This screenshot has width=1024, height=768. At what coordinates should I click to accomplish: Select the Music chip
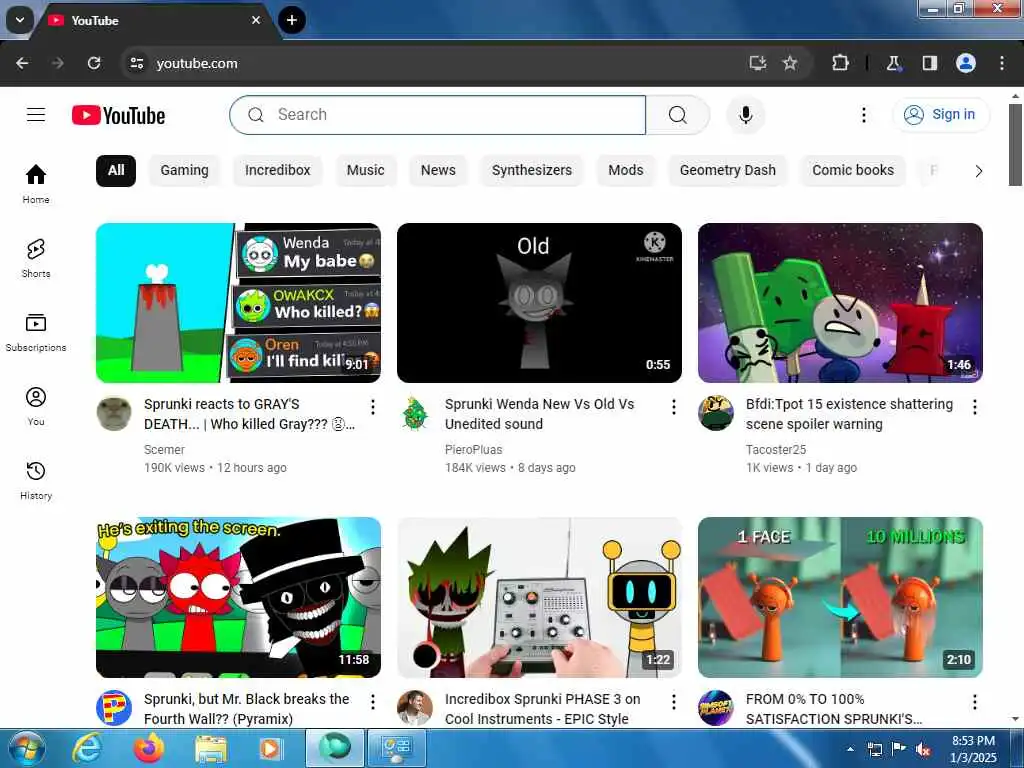pos(366,170)
